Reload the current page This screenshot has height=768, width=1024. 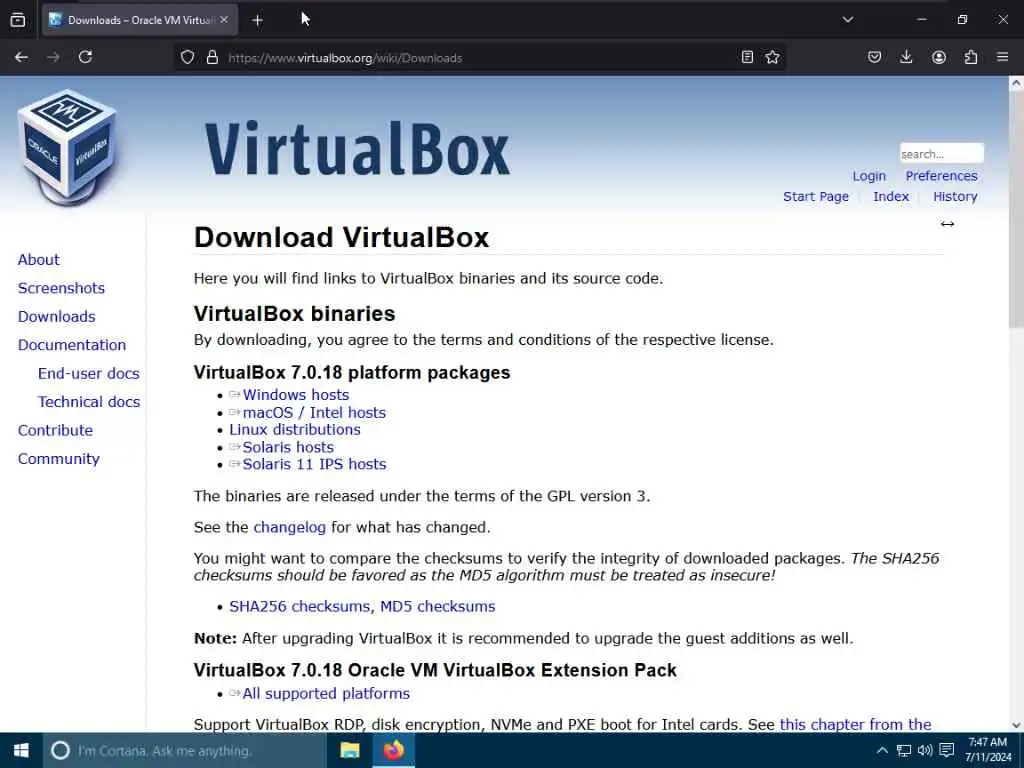[86, 57]
